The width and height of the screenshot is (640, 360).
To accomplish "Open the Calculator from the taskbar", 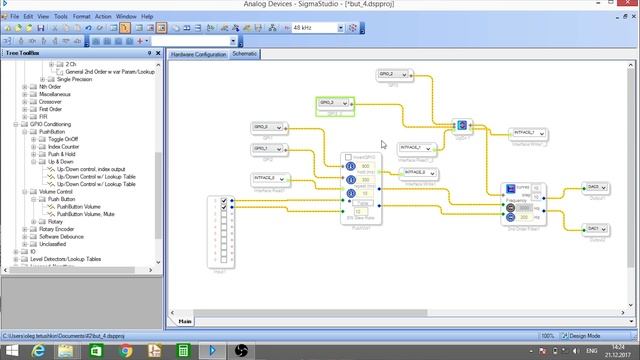I will coord(183,351).
